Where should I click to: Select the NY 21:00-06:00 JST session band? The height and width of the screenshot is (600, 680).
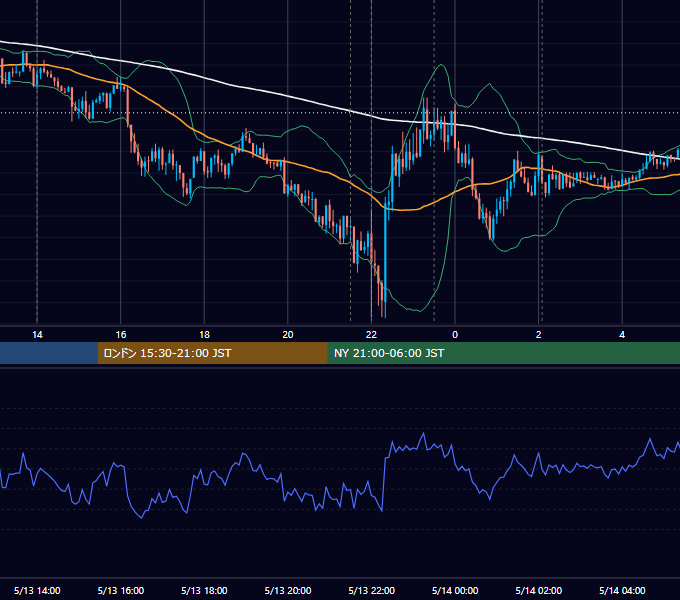(503, 353)
